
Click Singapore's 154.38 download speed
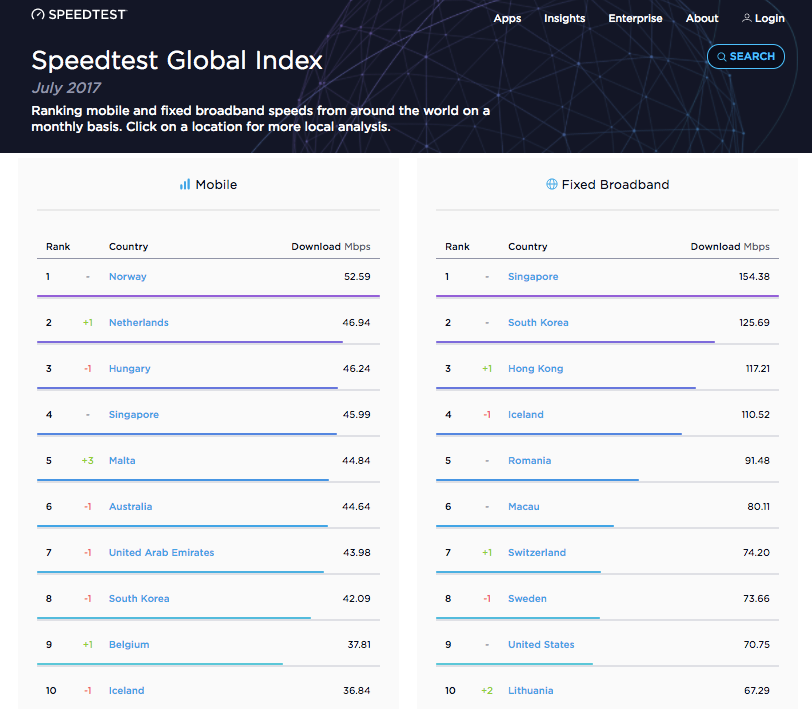click(x=754, y=277)
